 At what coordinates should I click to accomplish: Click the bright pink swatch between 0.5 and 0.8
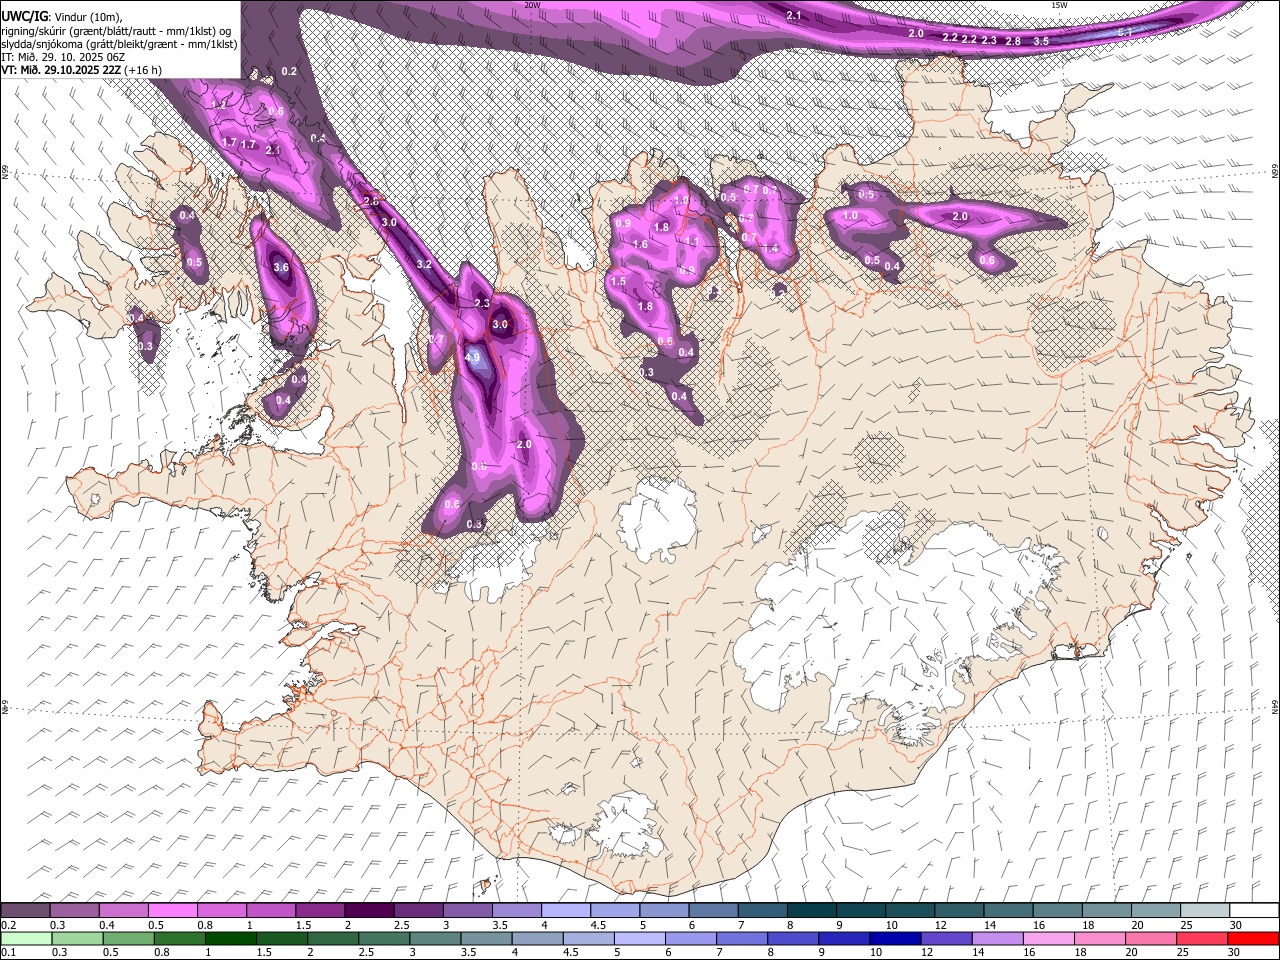tap(172, 911)
